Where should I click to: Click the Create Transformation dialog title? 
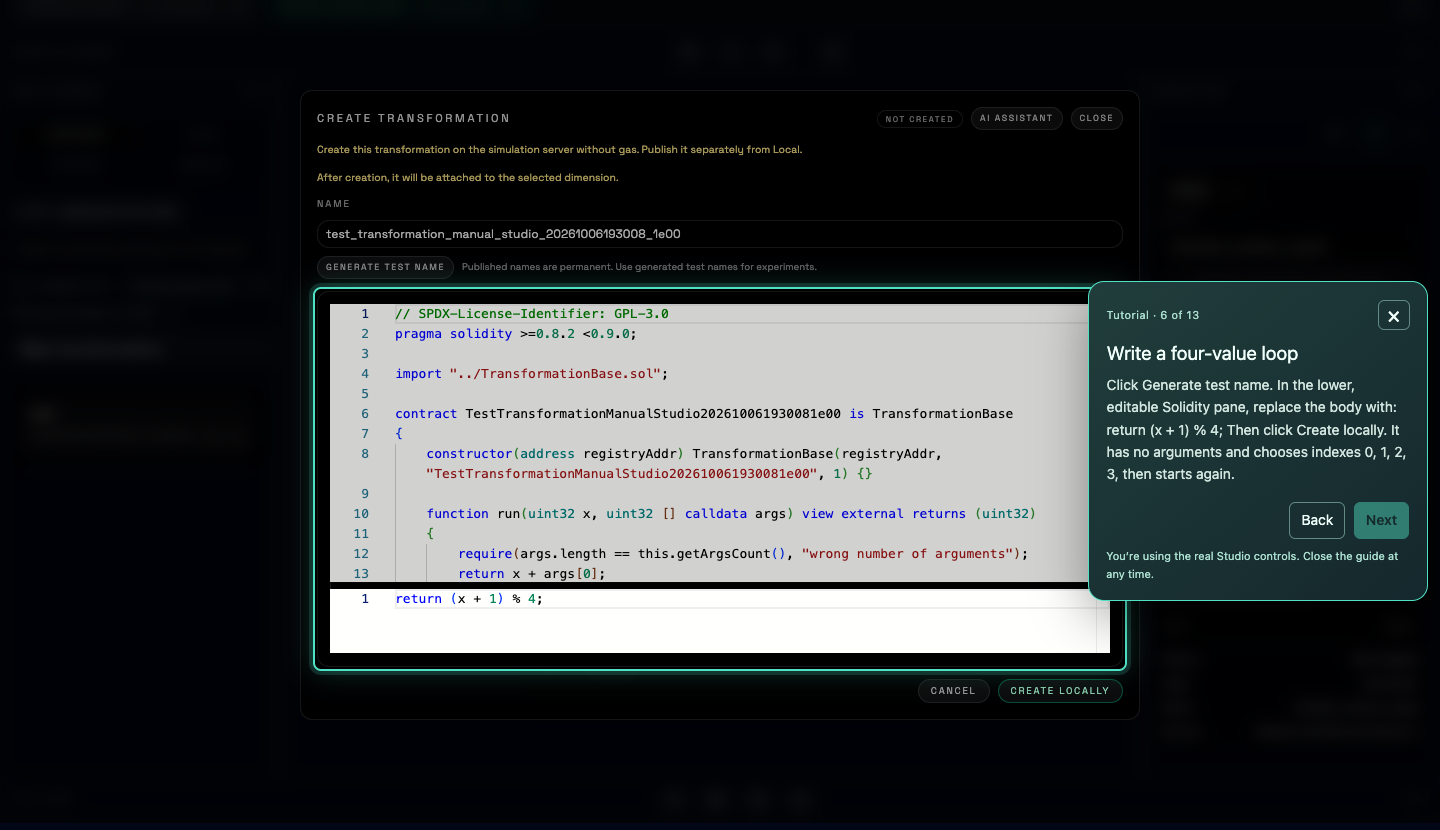coord(413,118)
